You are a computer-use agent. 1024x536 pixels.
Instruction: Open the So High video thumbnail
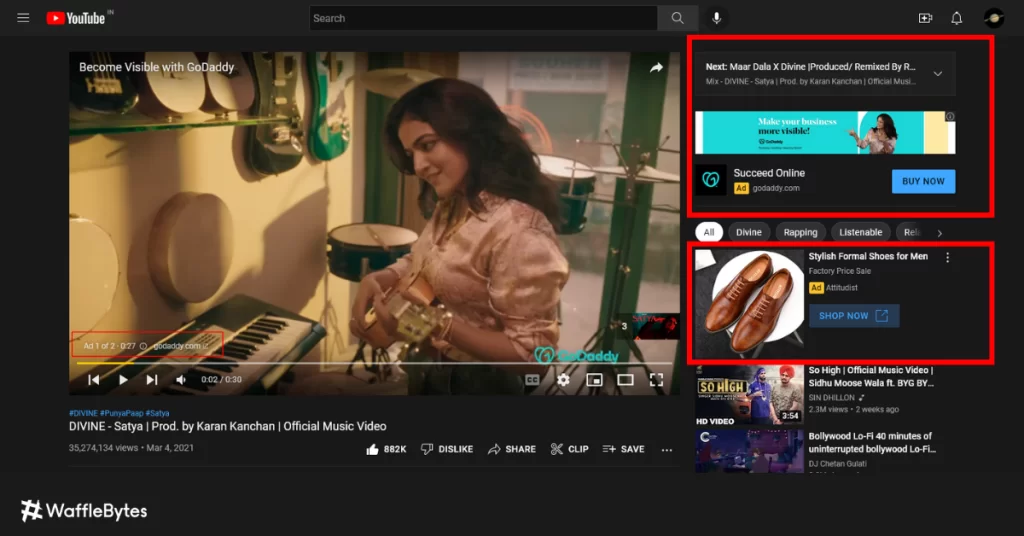point(735,394)
